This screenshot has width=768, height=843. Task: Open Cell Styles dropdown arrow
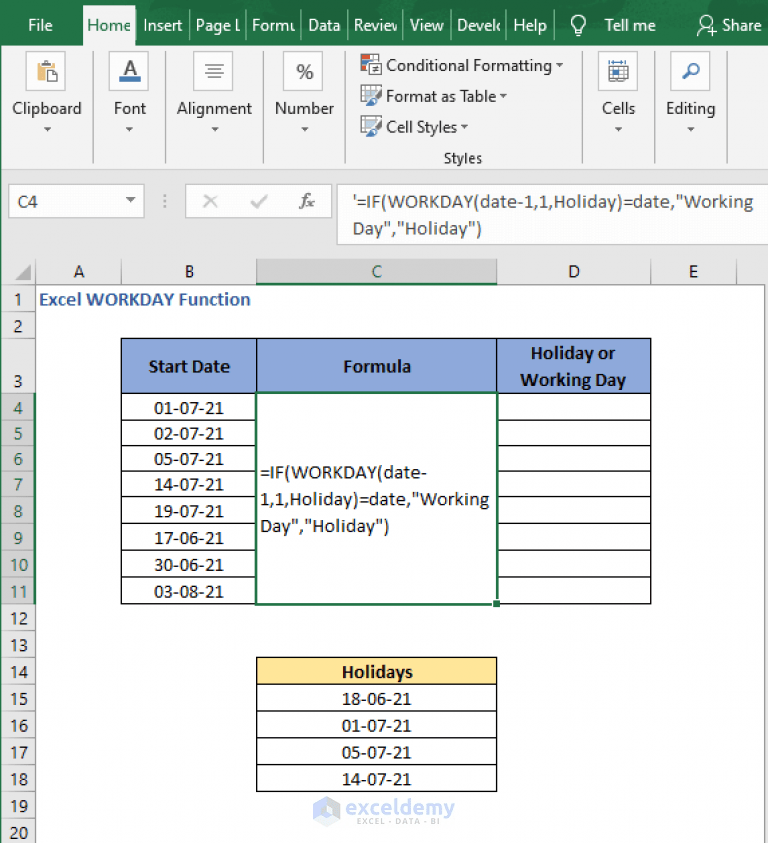[x=464, y=127]
